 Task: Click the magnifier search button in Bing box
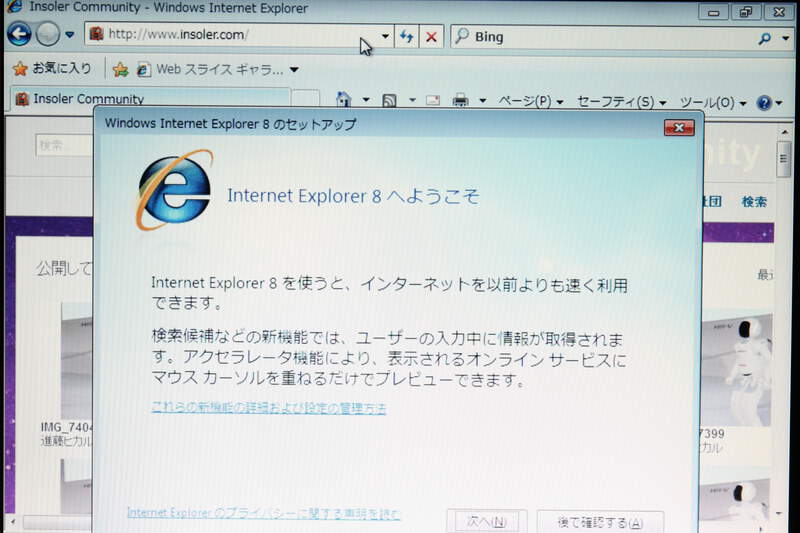pyautogui.click(x=764, y=39)
